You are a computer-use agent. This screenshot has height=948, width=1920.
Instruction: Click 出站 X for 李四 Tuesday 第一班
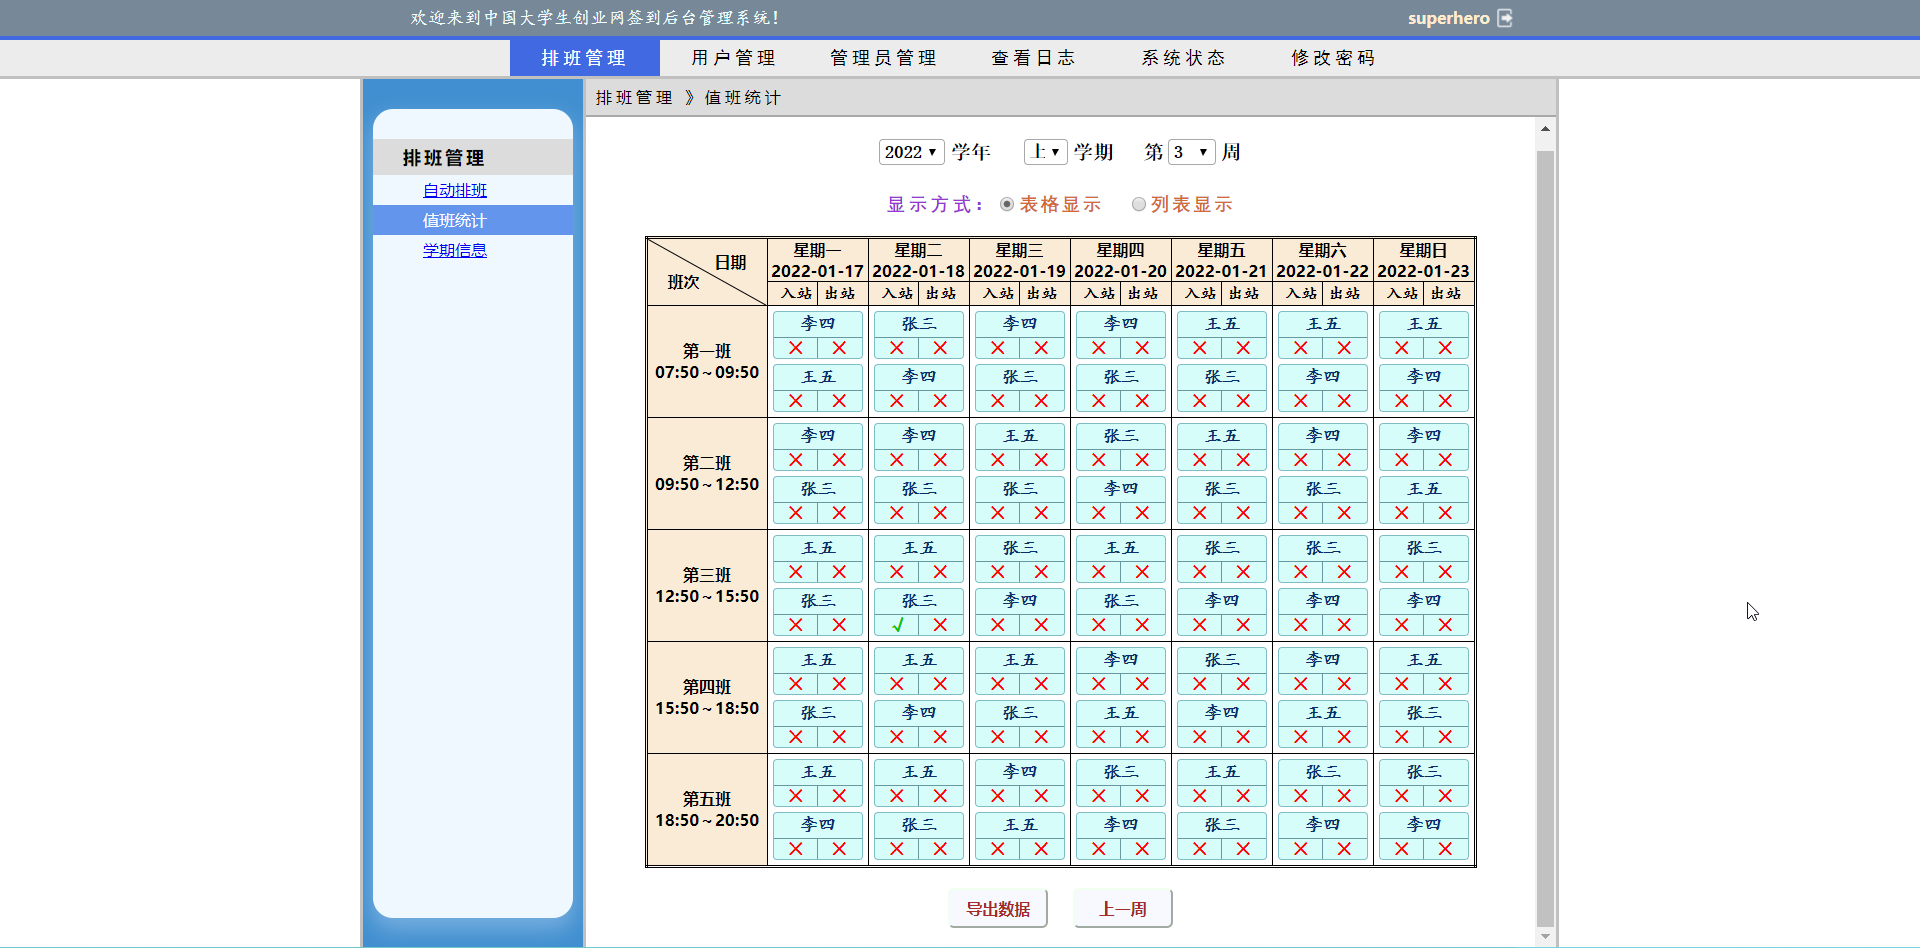[x=940, y=401]
